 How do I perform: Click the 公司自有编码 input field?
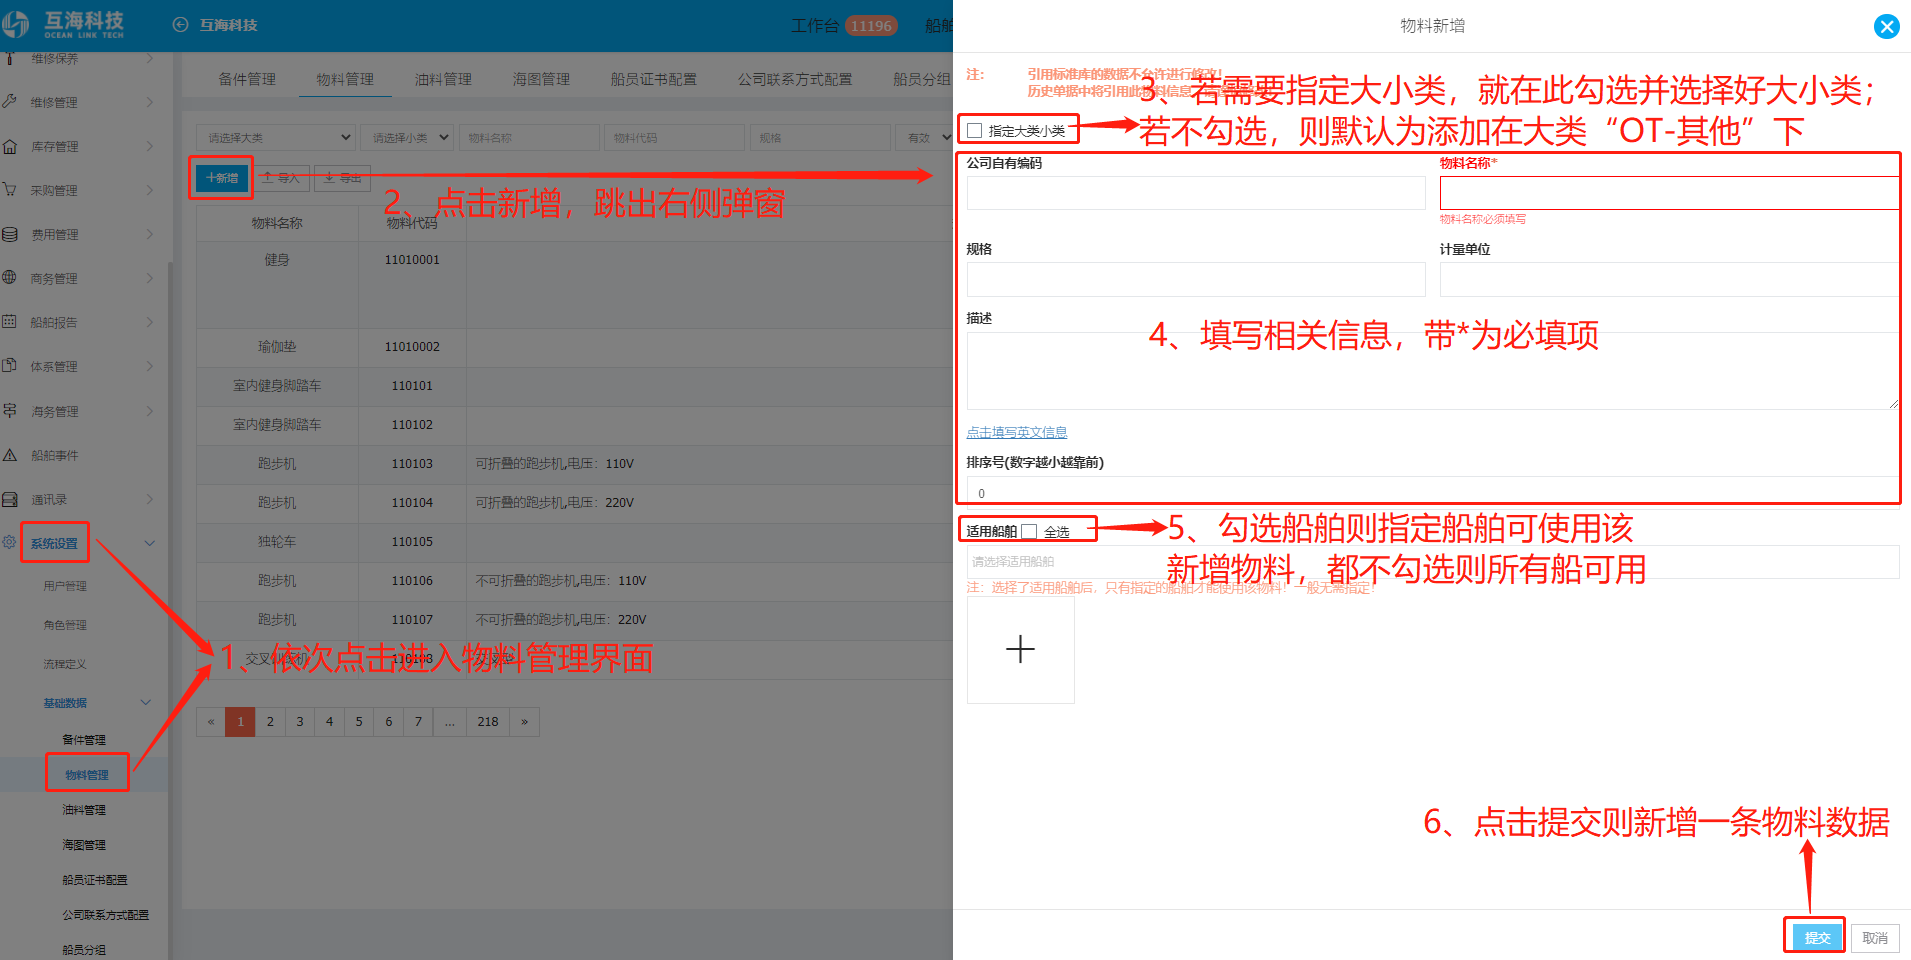click(1196, 193)
